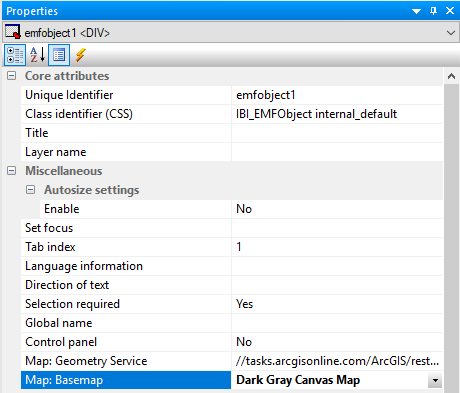Screen dimensions: 460x393
Task: Sort properties alphabetically with A-Z icon
Action: (x=37, y=55)
